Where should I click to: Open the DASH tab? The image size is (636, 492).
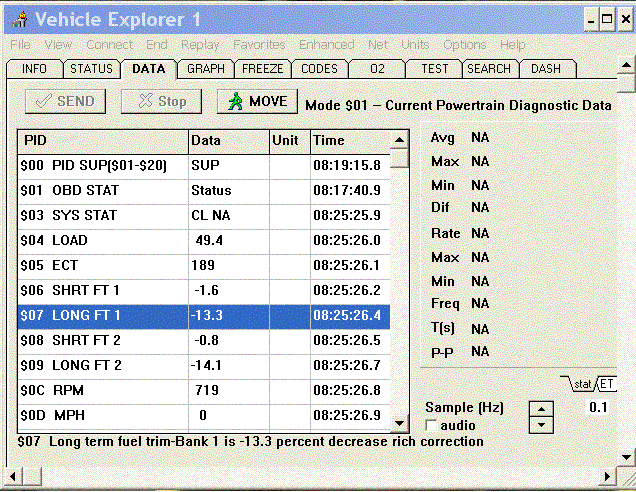[x=546, y=69]
